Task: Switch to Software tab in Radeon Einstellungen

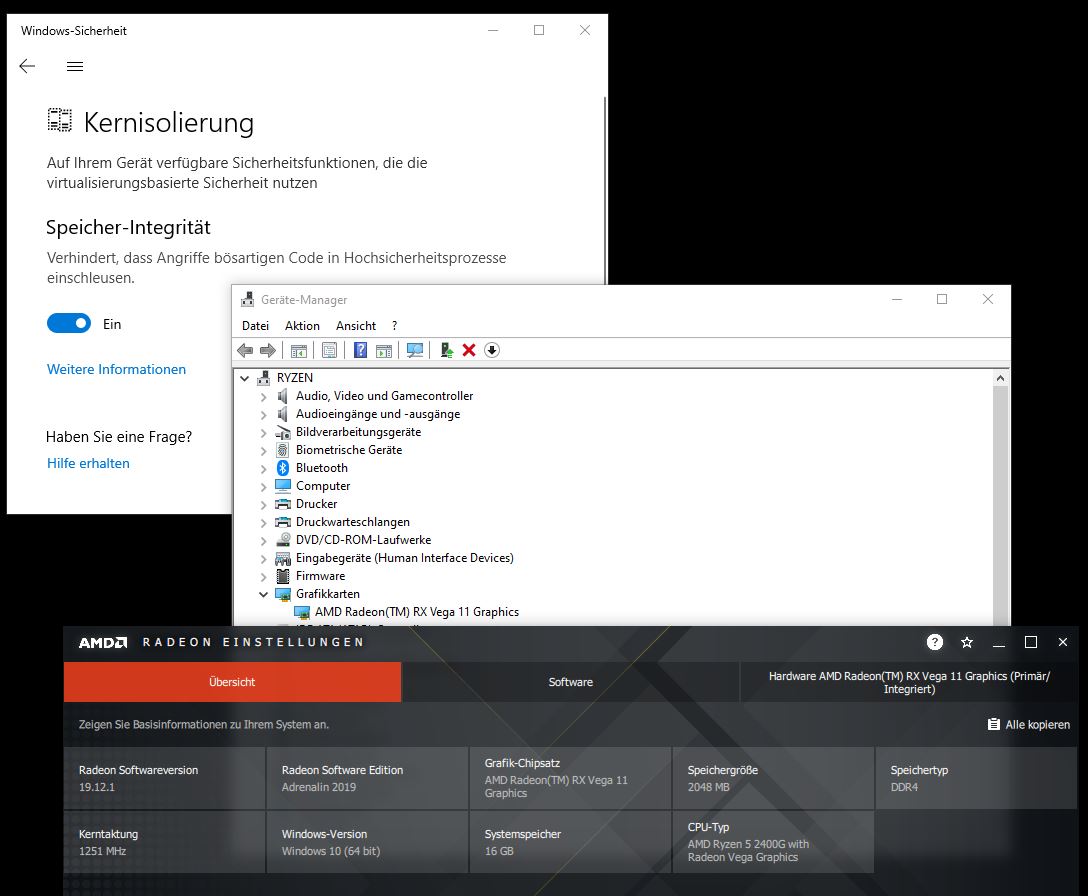Action: click(x=570, y=682)
